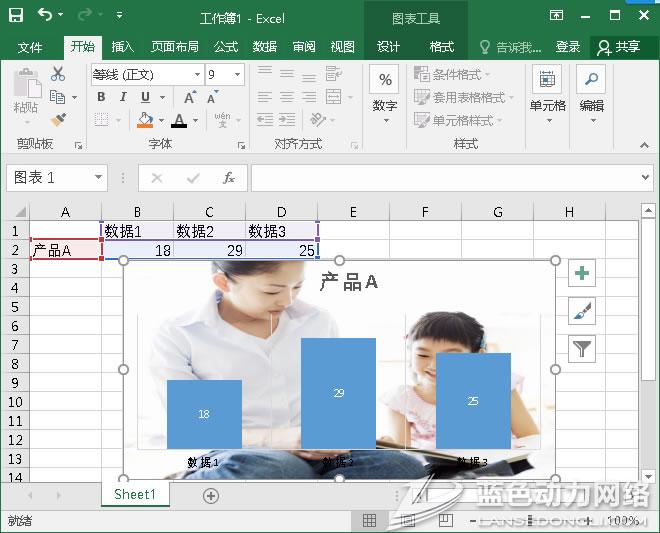
Task: Open Chart Elements plus button
Action: click(x=582, y=273)
